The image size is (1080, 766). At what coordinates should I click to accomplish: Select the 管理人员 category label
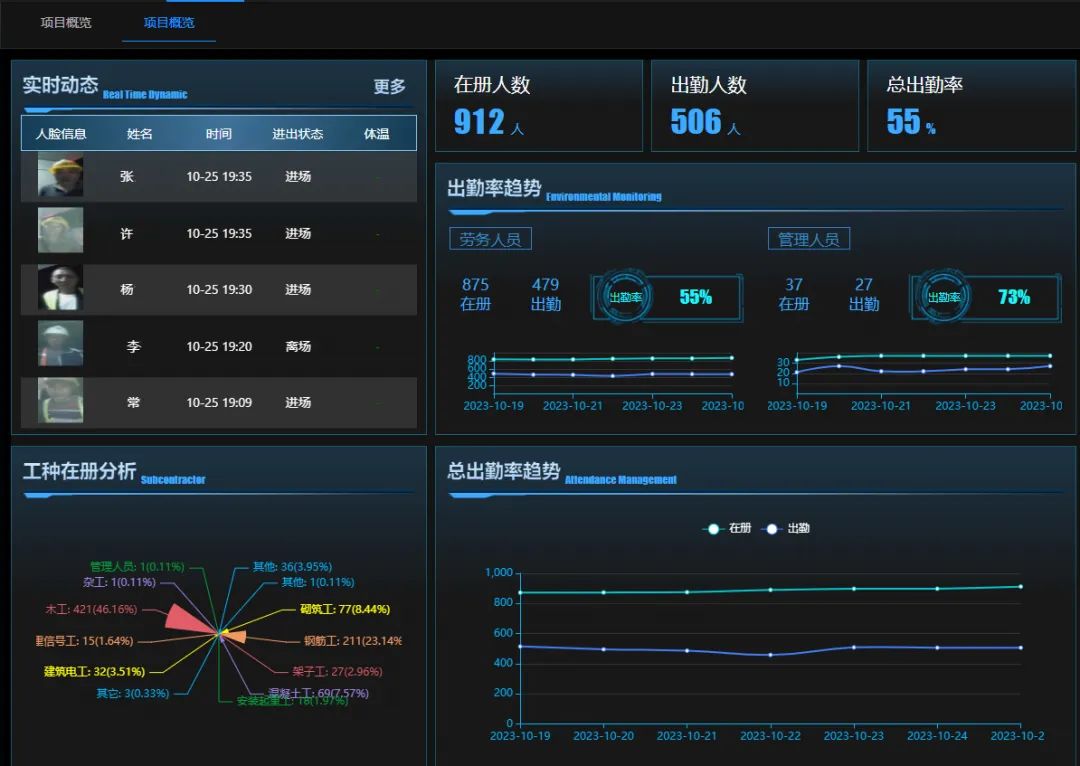(808, 239)
